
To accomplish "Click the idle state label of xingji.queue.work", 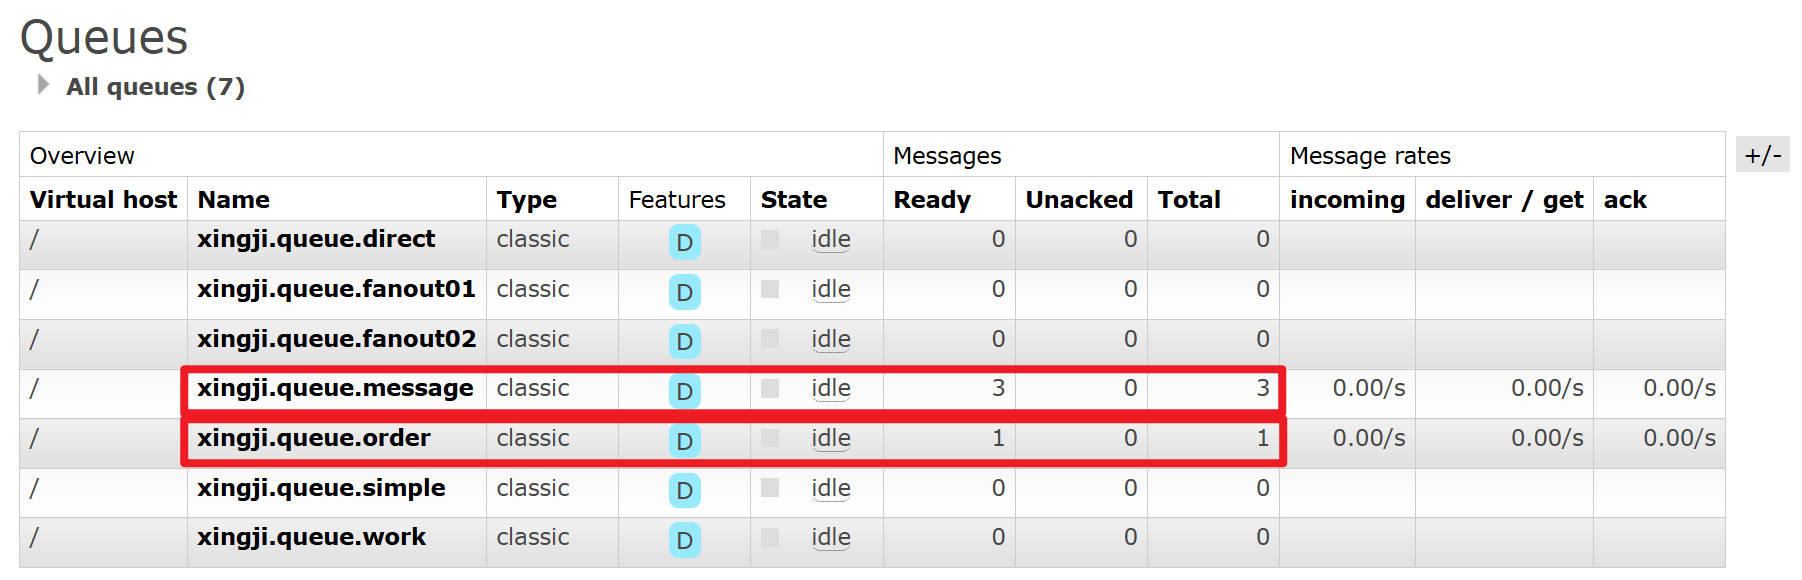I will 831,537.
